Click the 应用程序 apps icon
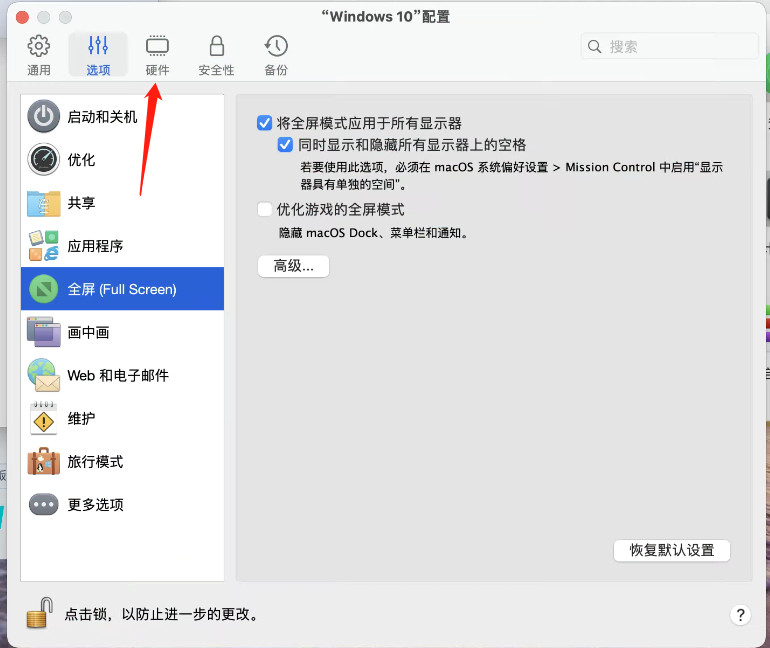 pyautogui.click(x=44, y=246)
